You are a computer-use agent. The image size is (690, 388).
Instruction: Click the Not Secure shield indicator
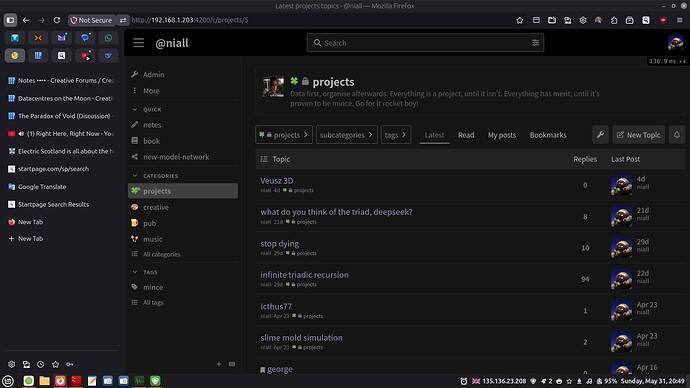click(x=92, y=20)
